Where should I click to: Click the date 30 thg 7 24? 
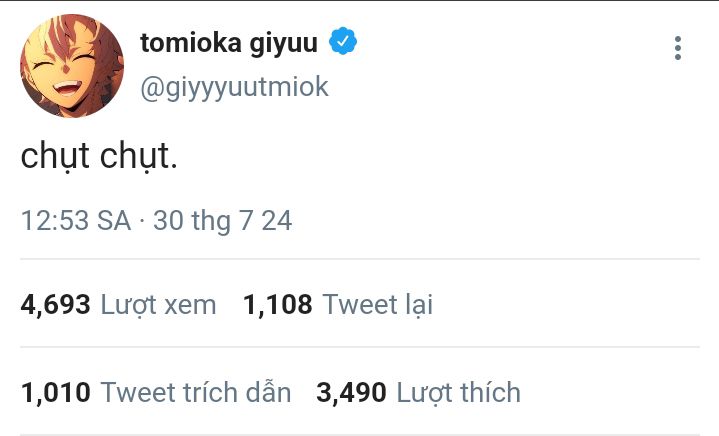click(222, 221)
